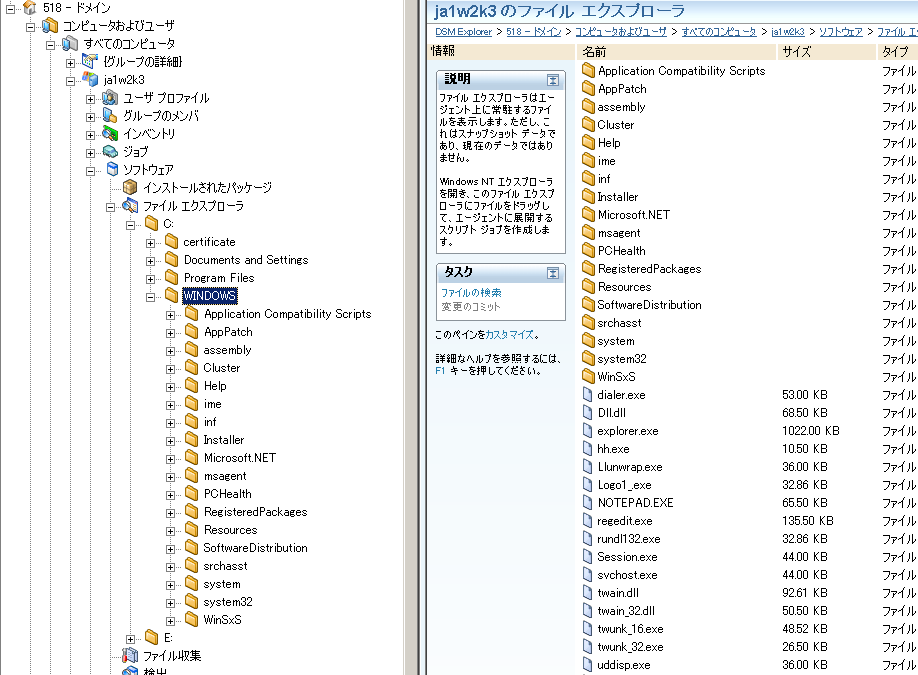
Task: Expand the インベントリ tree node
Action: pos(90,135)
